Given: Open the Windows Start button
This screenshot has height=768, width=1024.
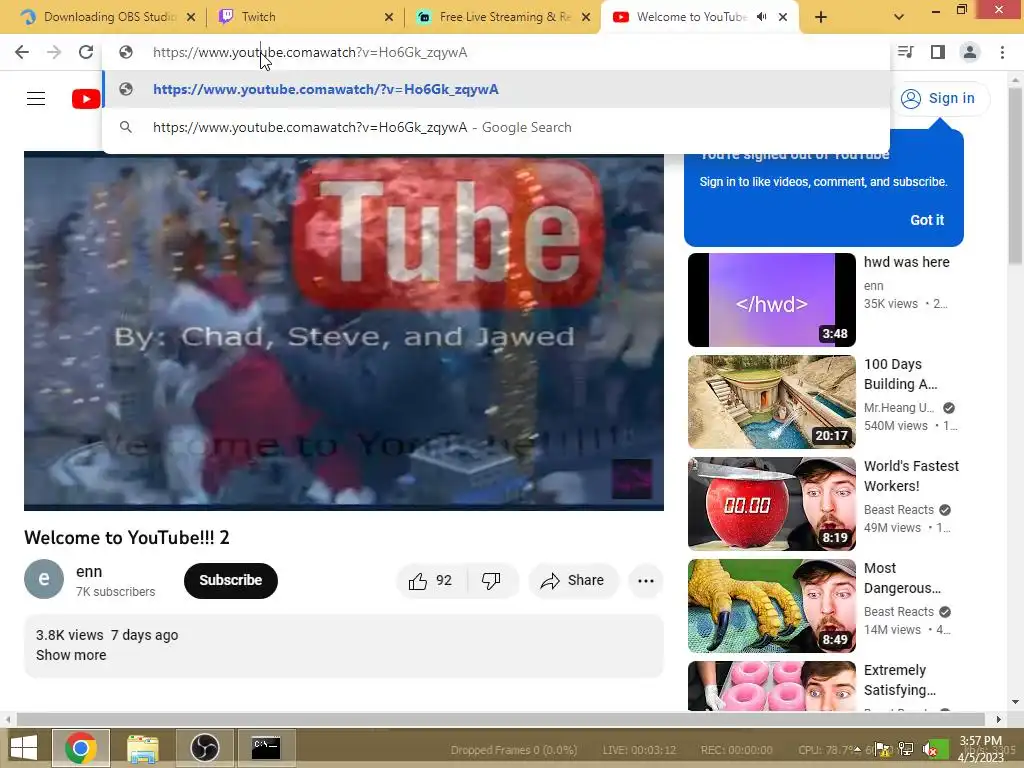Looking at the screenshot, I should 24,748.
